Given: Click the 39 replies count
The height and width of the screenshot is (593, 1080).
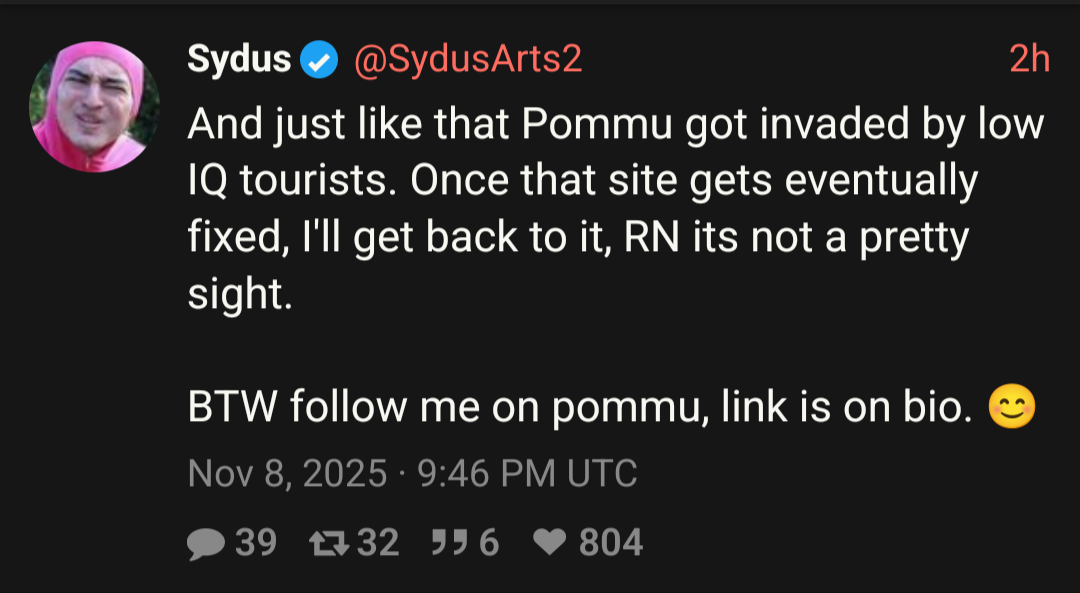Looking at the screenshot, I should click(x=256, y=543).
